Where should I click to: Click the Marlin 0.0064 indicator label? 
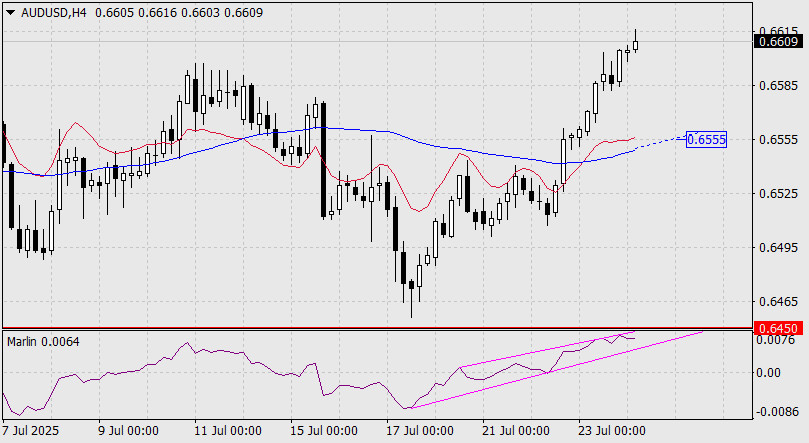[43, 341]
